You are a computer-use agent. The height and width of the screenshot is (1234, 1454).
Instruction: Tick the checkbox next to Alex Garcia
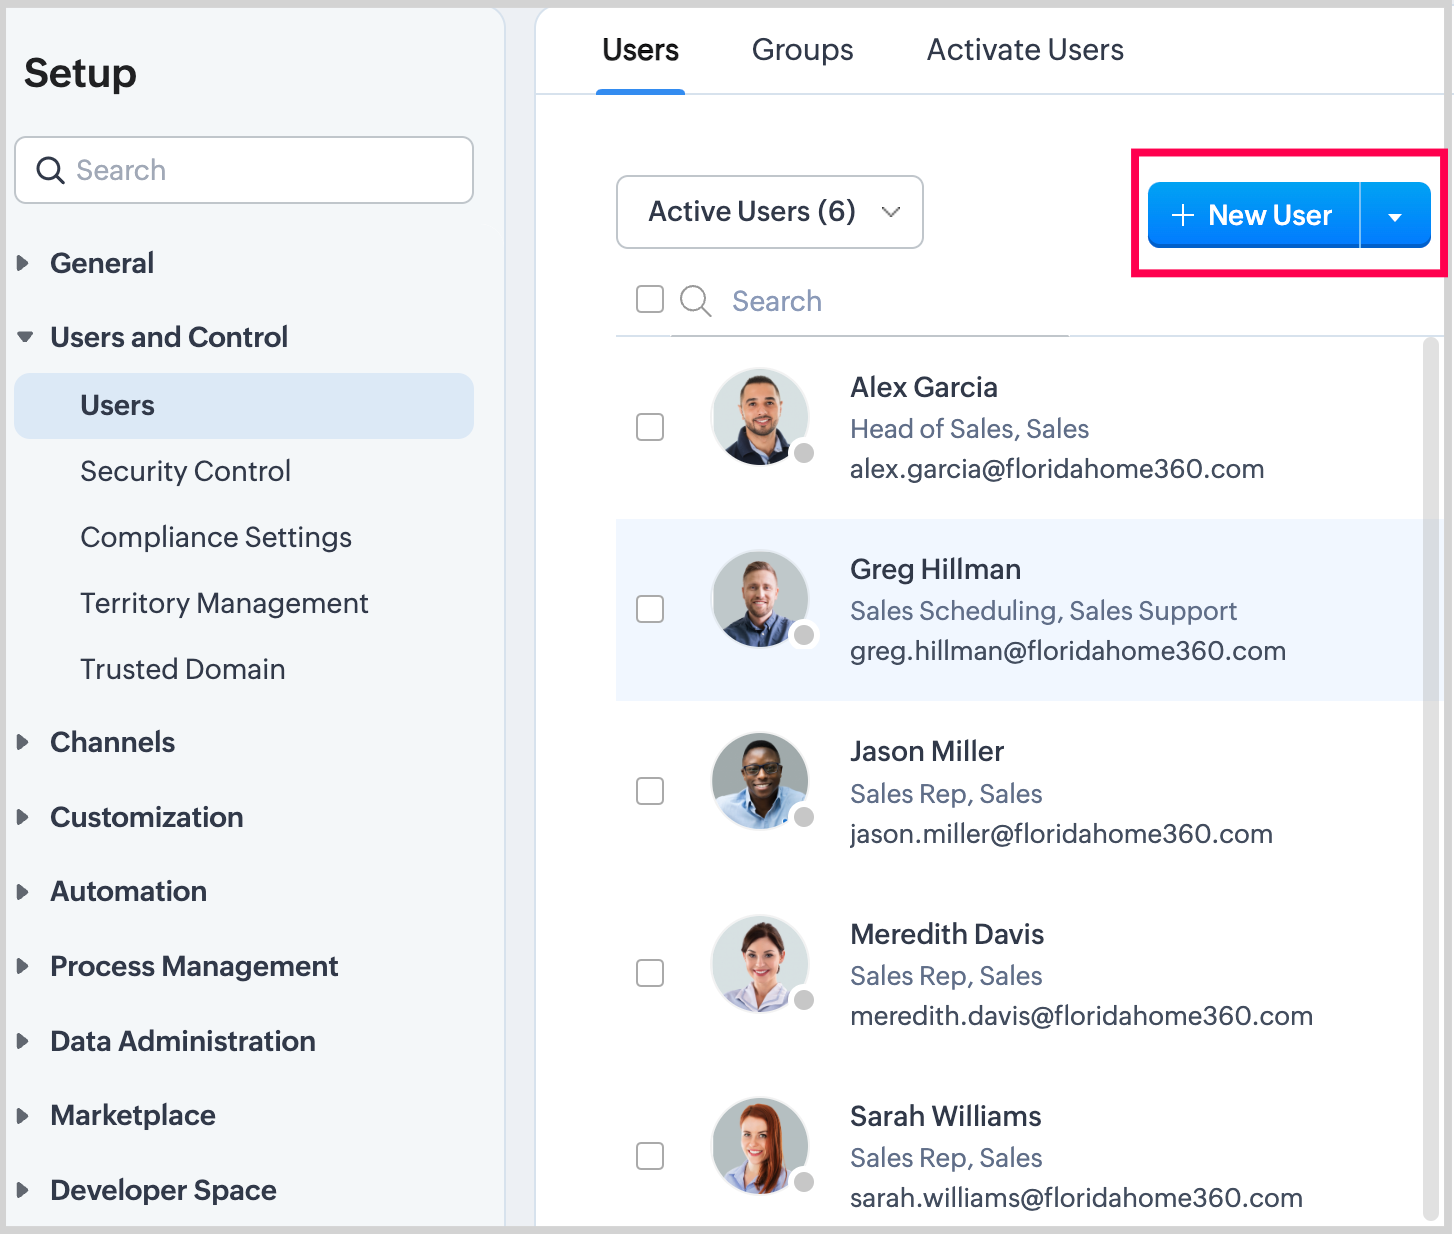click(650, 427)
